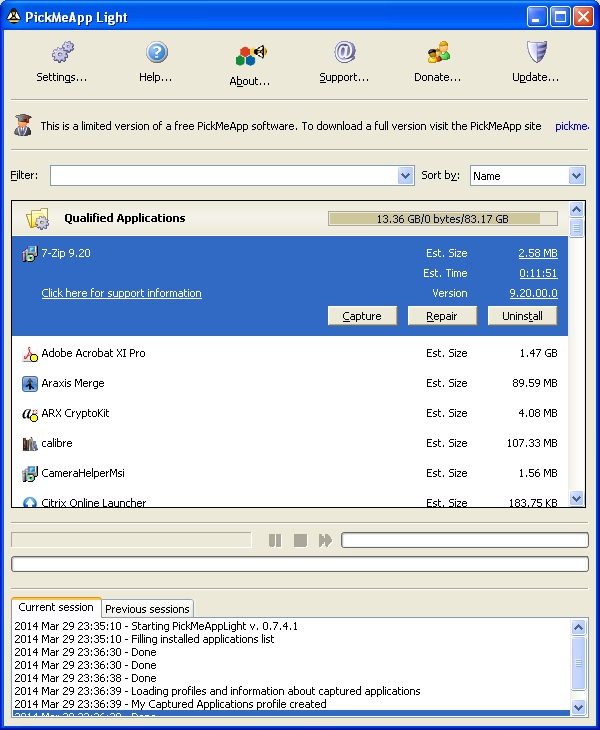The image size is (600, 730).
Task: Click the upper right progress bar
Action: click(x=465, y=540)
